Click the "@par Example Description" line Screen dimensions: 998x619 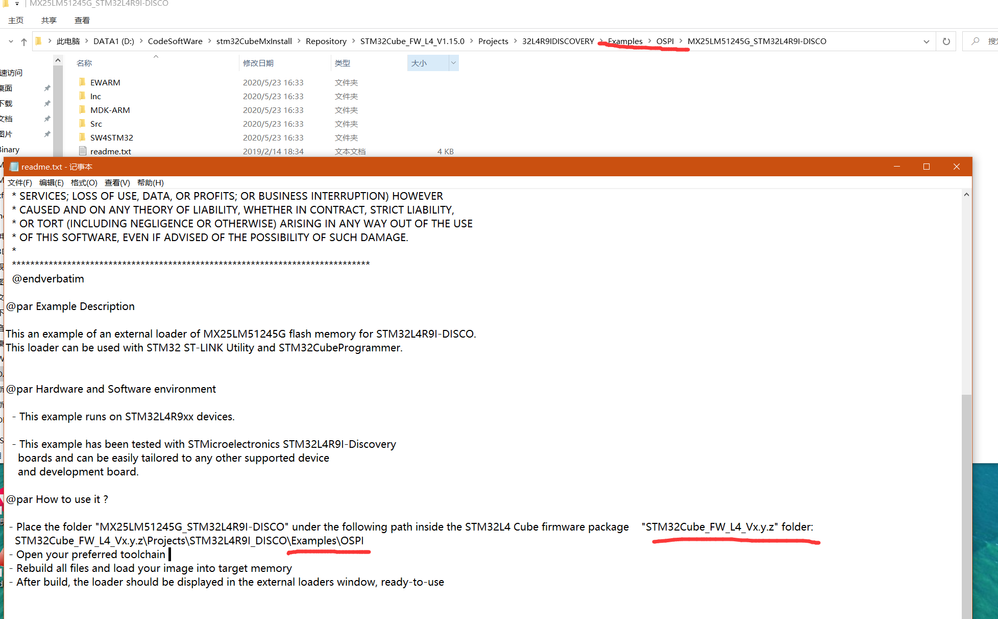point(70,306)
